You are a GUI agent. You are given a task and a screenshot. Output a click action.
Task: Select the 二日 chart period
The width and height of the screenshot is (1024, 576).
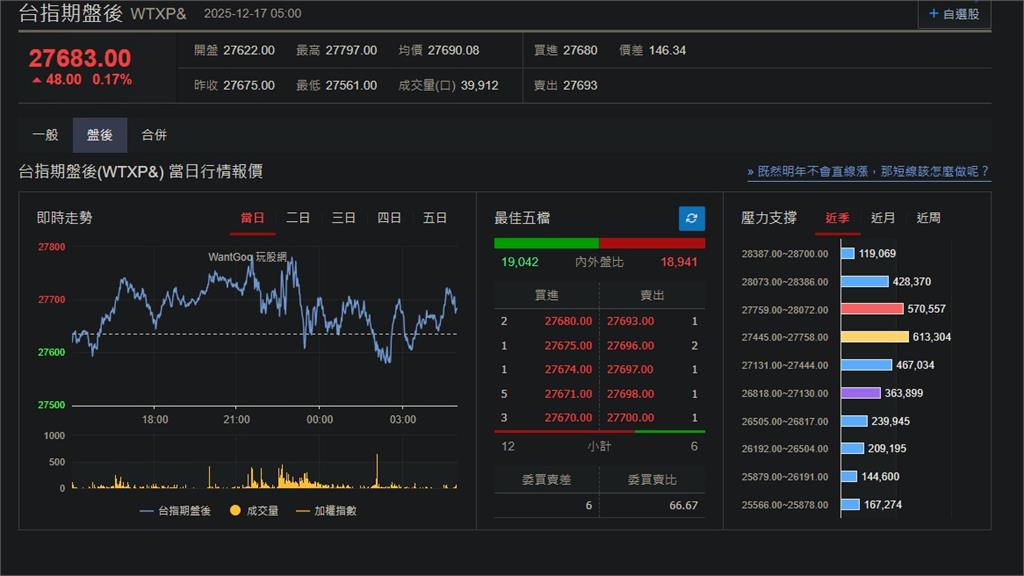pos(298,217)
